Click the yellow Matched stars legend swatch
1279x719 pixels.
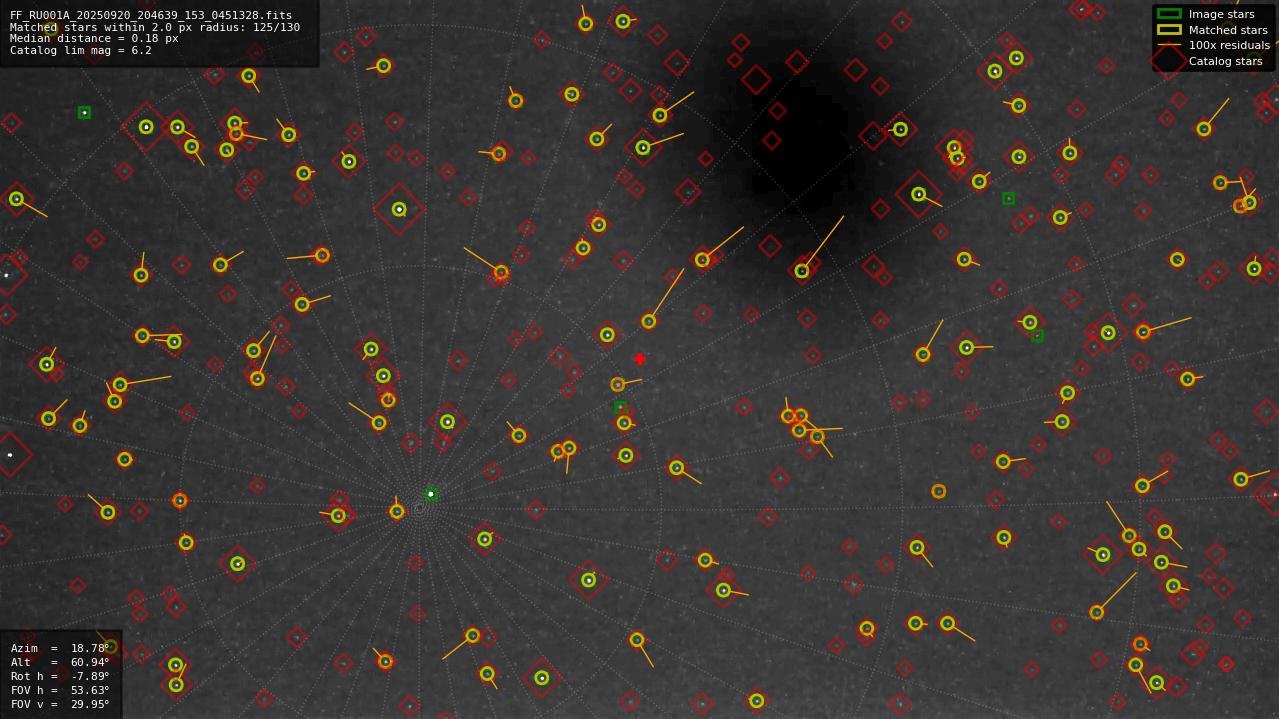click(1169, 30)
